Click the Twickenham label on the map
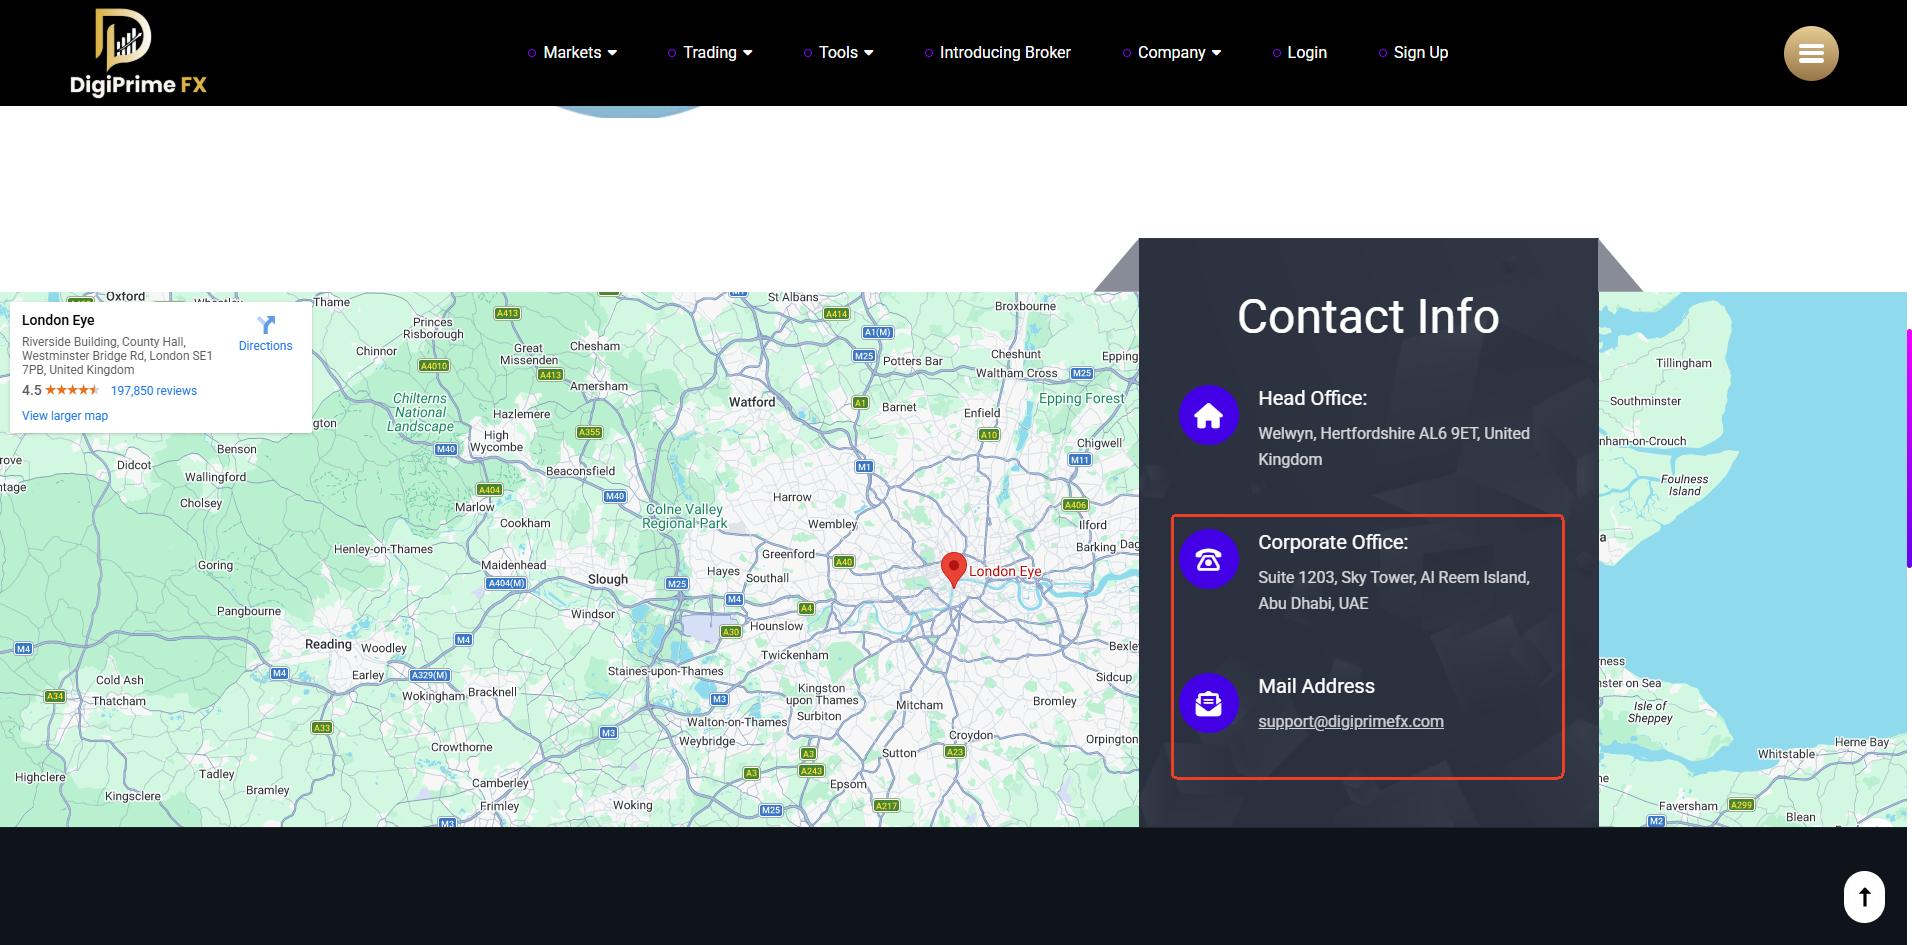Viewport: 1912px width, 945px height. pos(795,655)
